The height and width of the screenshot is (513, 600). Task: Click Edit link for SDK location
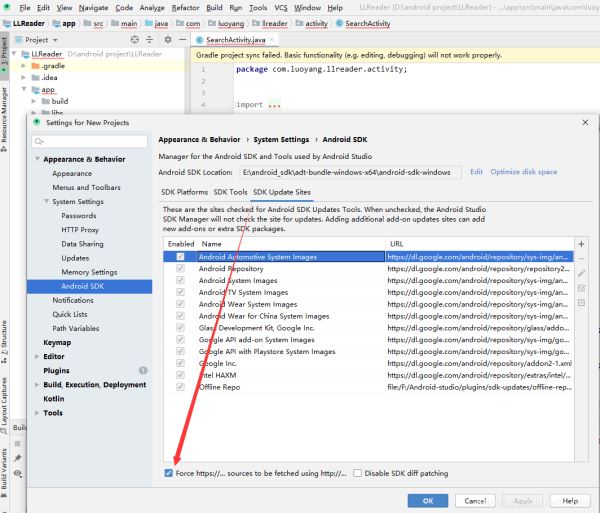(476, 172)
